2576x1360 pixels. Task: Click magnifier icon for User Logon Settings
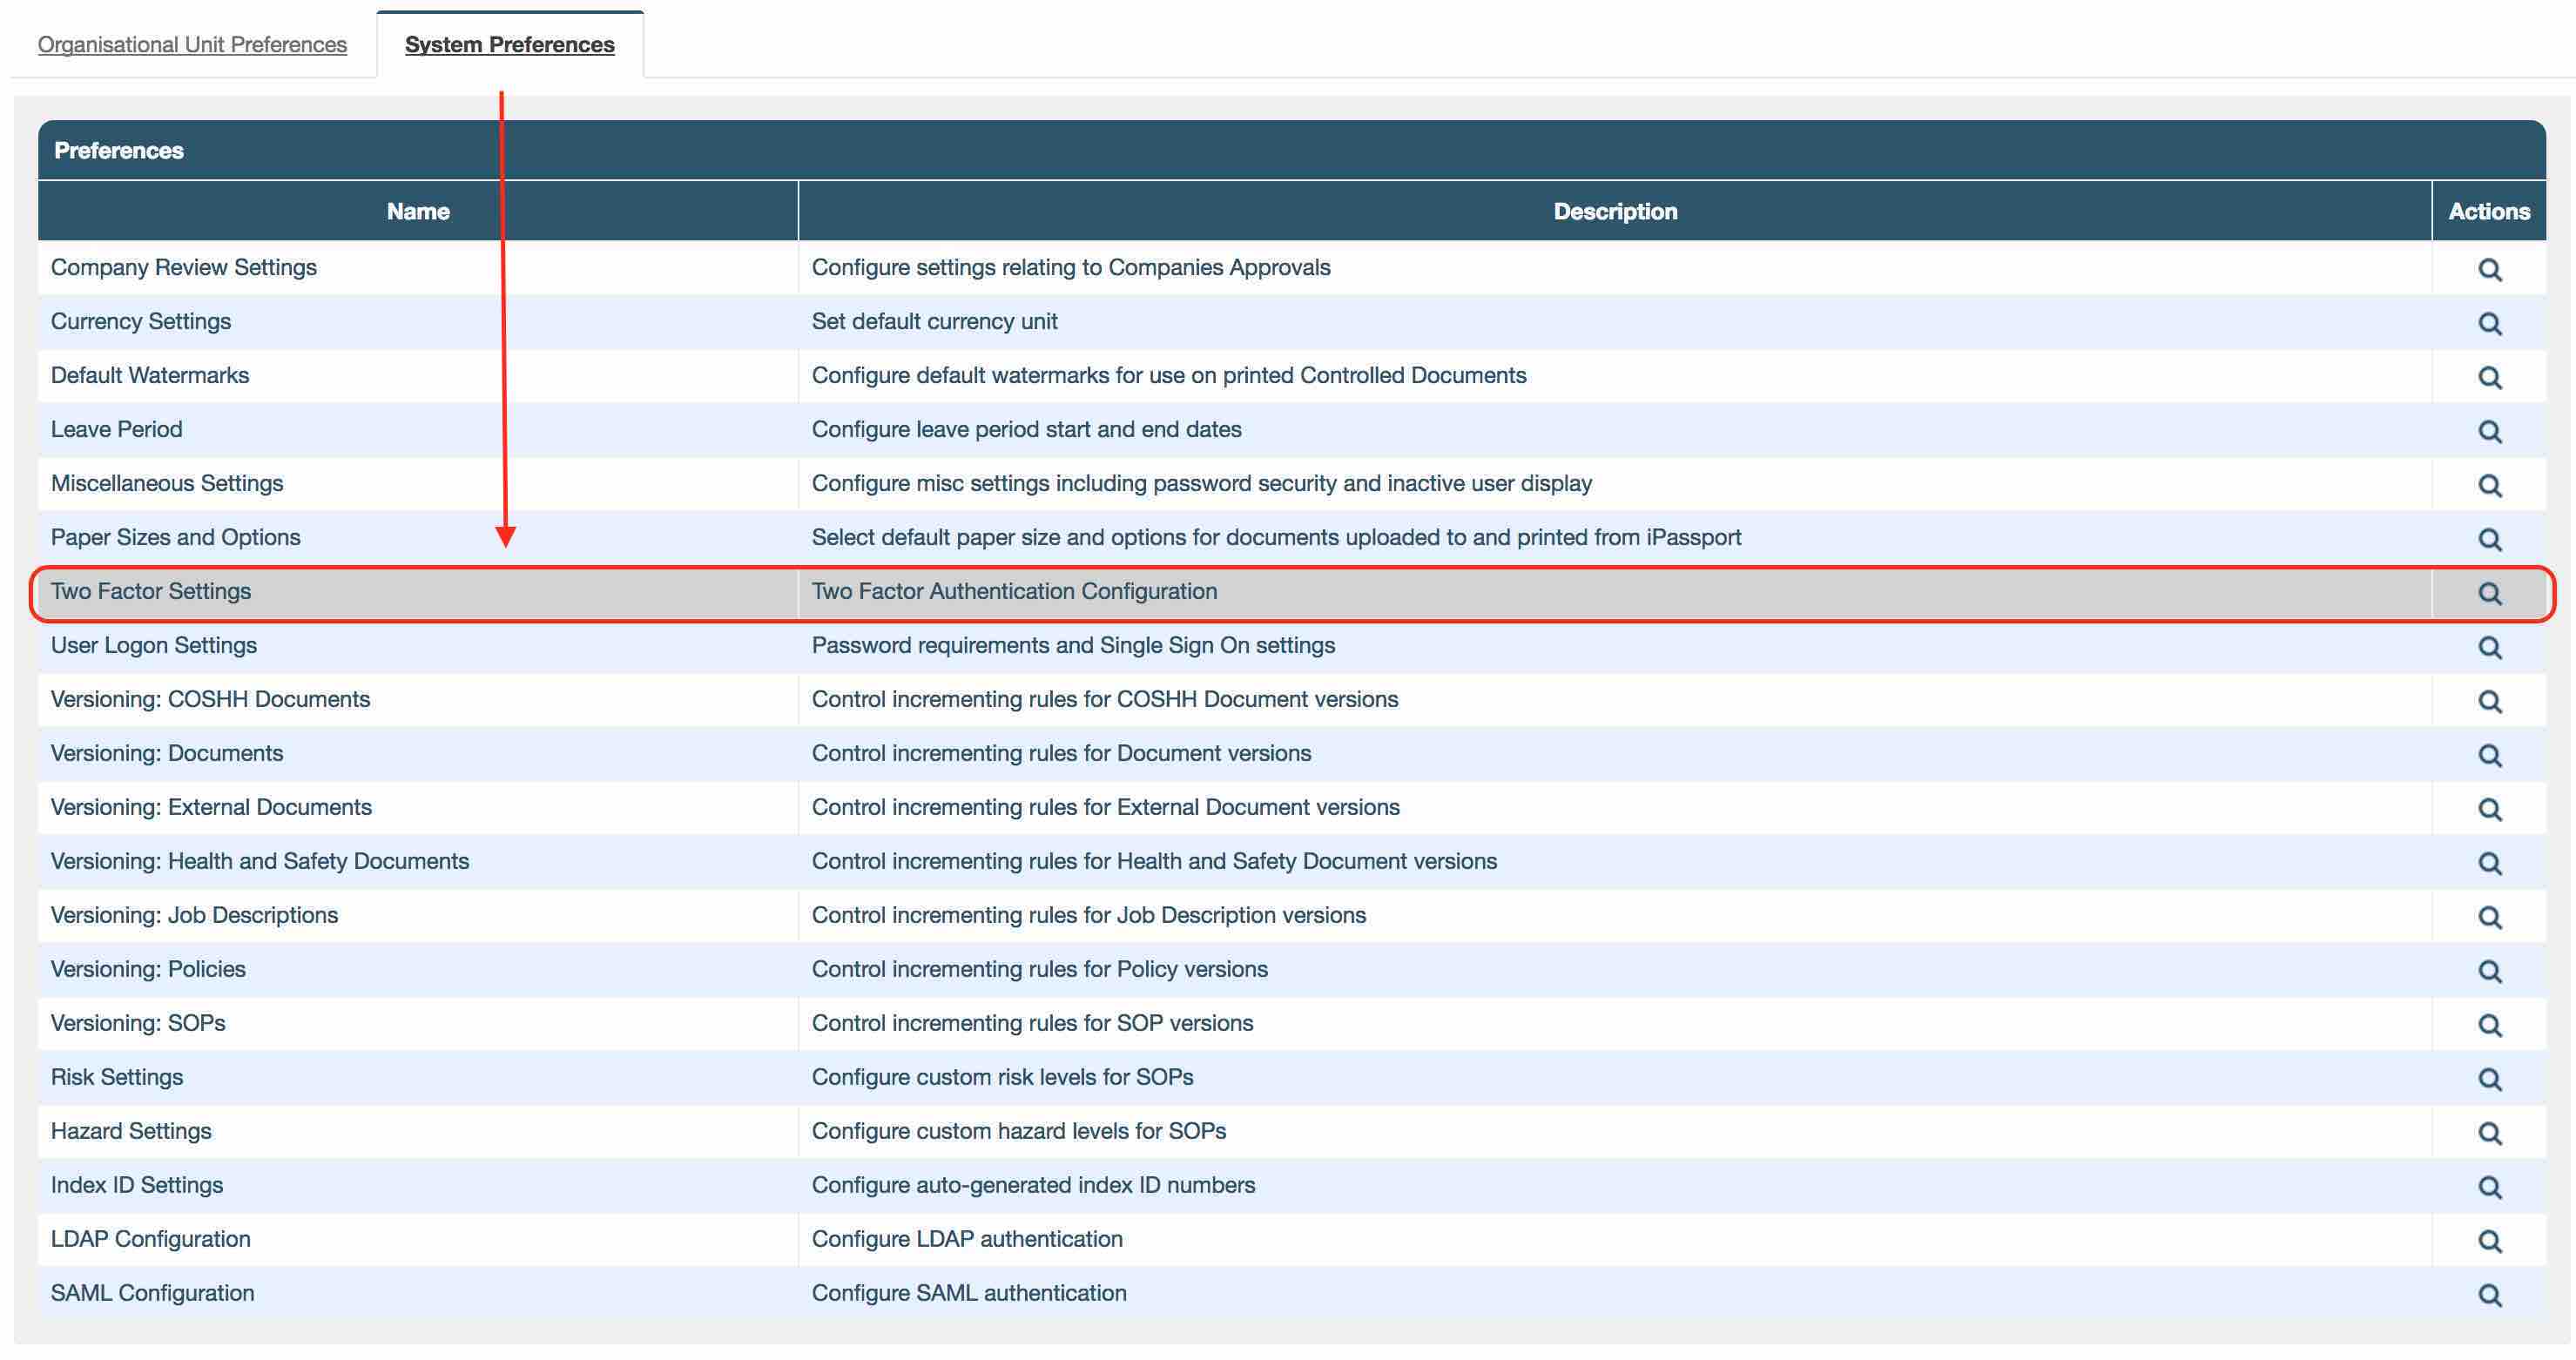tap(2489, 648)
